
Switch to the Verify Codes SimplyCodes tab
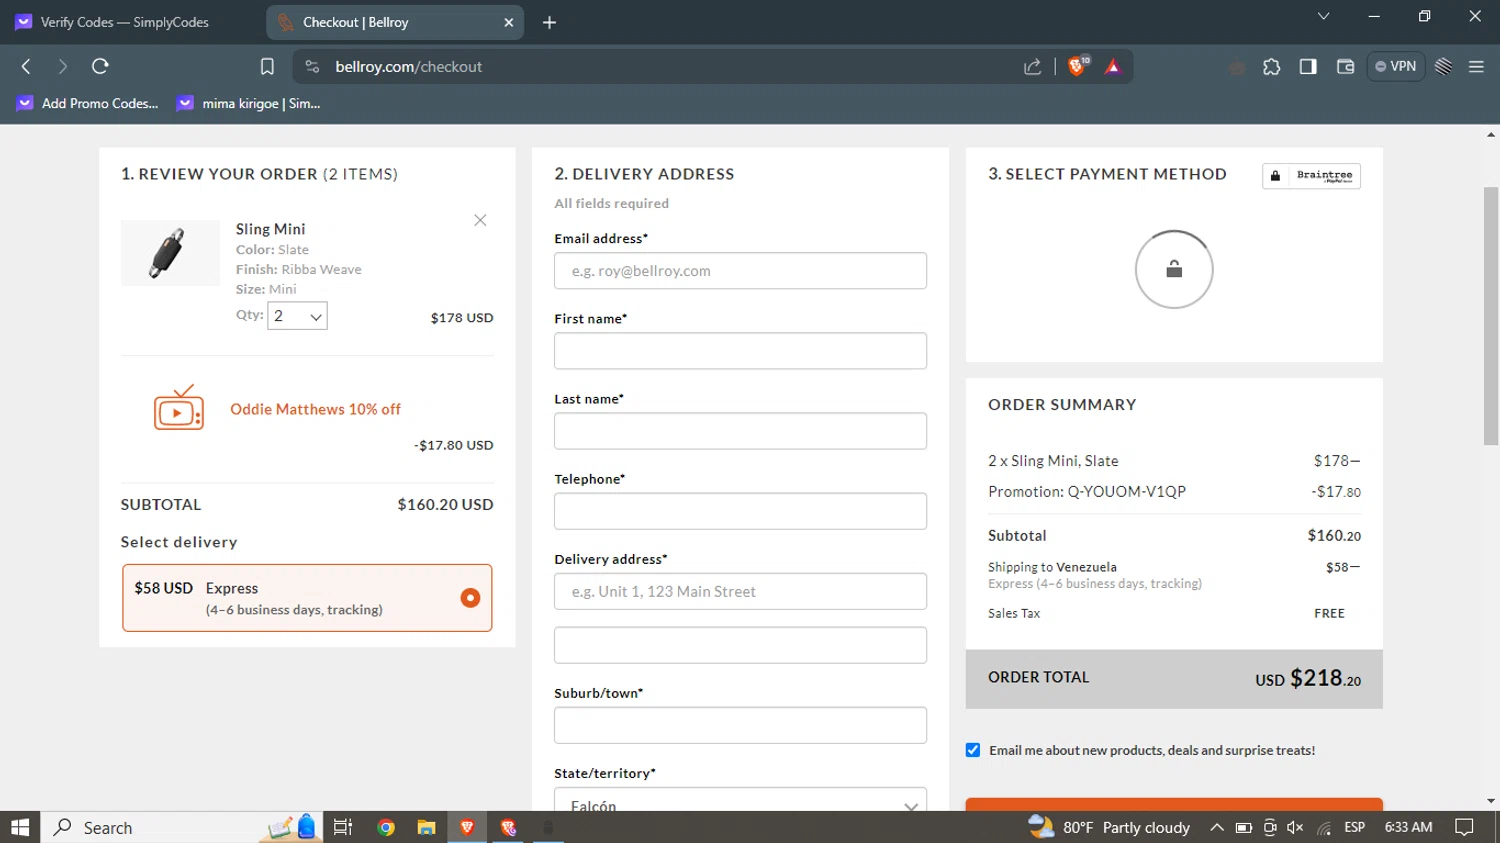point(125,22)
